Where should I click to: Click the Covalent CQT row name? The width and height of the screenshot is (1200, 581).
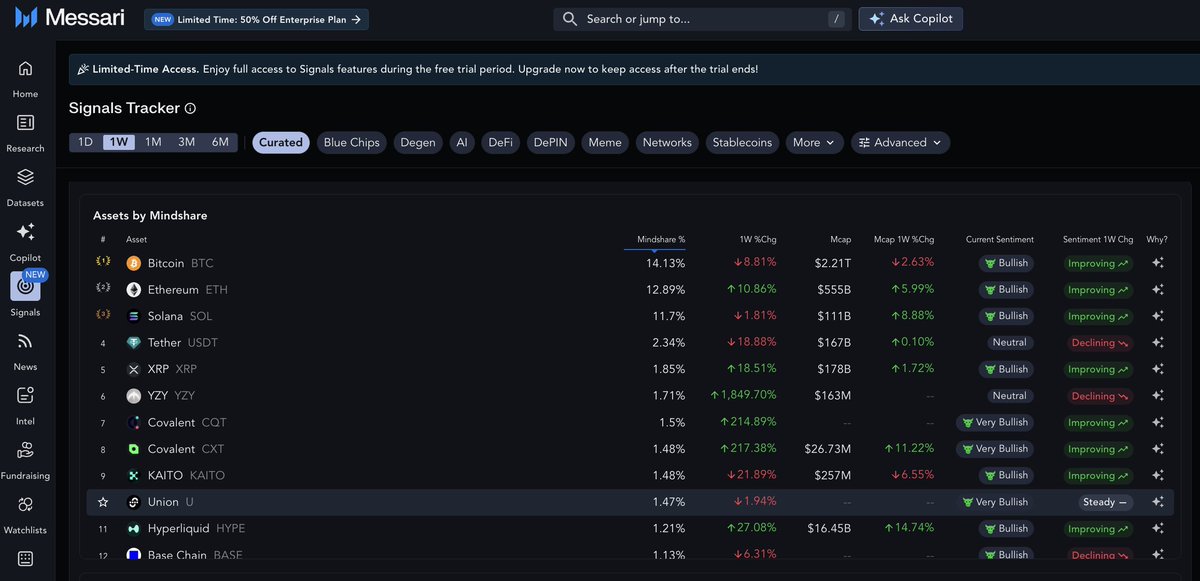pyautogui.click(x=187, y=422)
